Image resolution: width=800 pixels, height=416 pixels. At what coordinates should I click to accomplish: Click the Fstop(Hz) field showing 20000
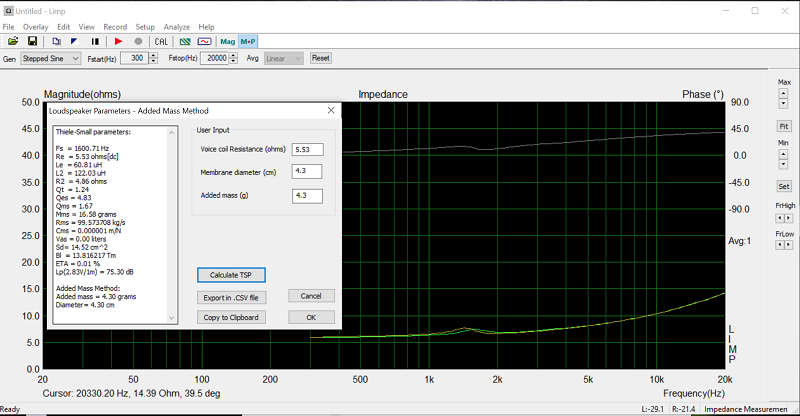point(215,59)
